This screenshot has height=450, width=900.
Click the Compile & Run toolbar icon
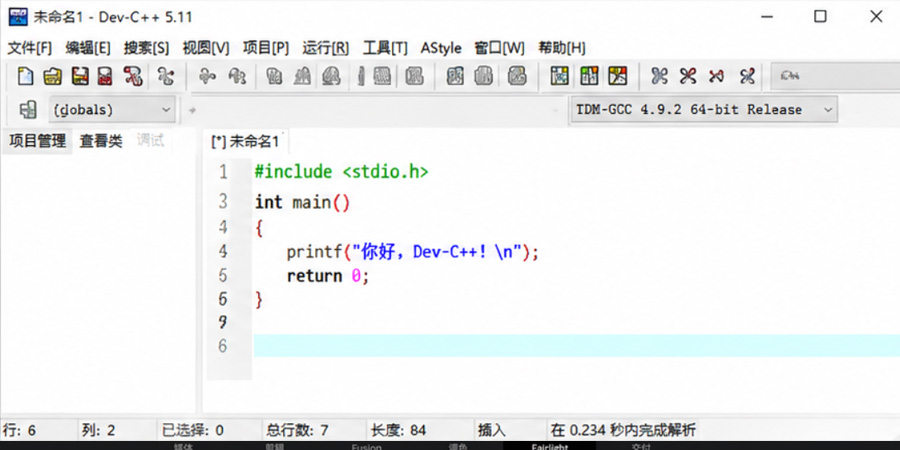pyautogui.click(x=618, y=76)
